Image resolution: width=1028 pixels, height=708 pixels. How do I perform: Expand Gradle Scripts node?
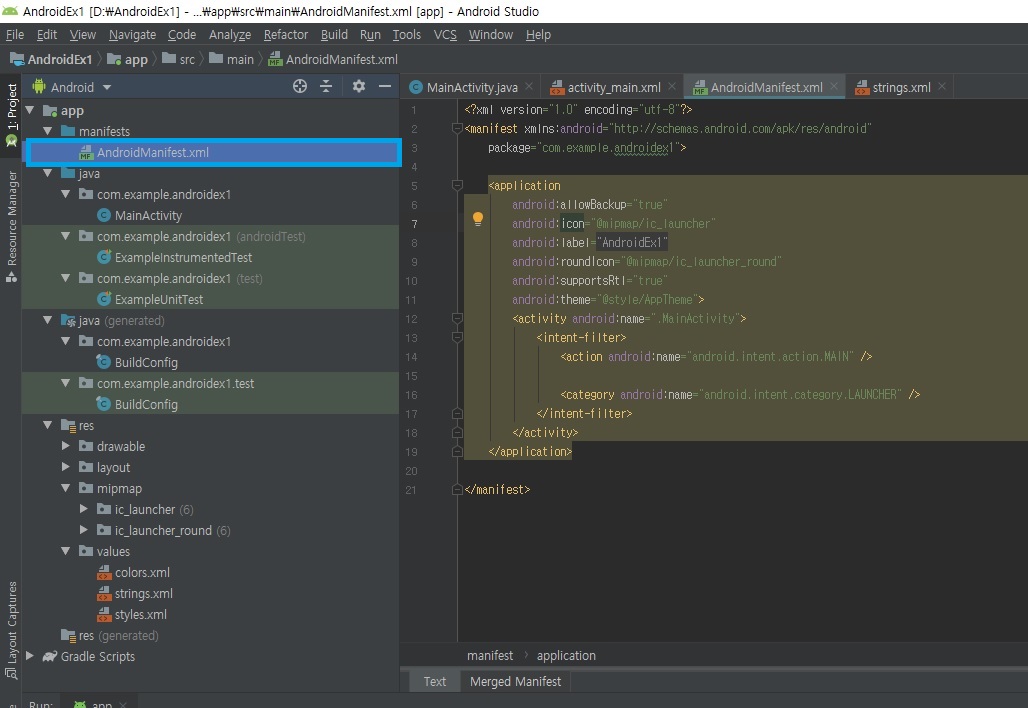30,656
